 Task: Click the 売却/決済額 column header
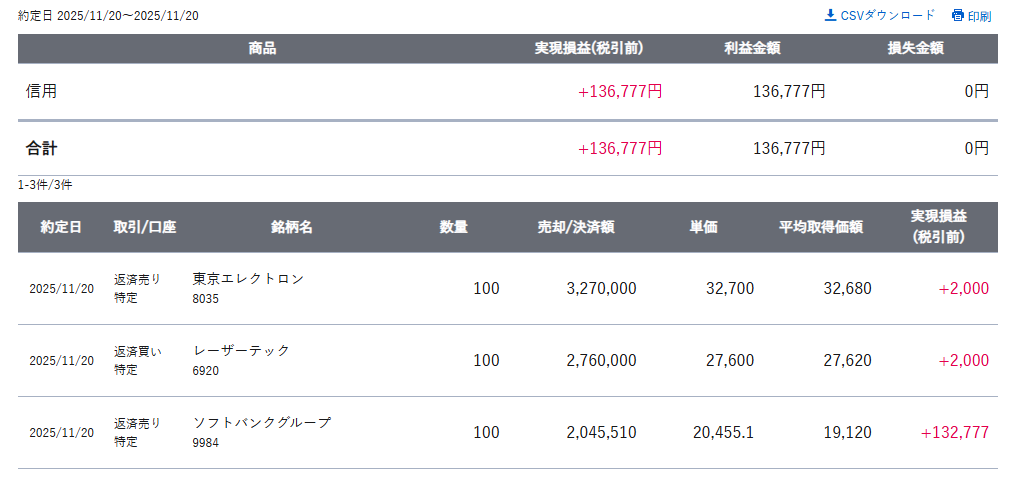click(x=576, y=227)
